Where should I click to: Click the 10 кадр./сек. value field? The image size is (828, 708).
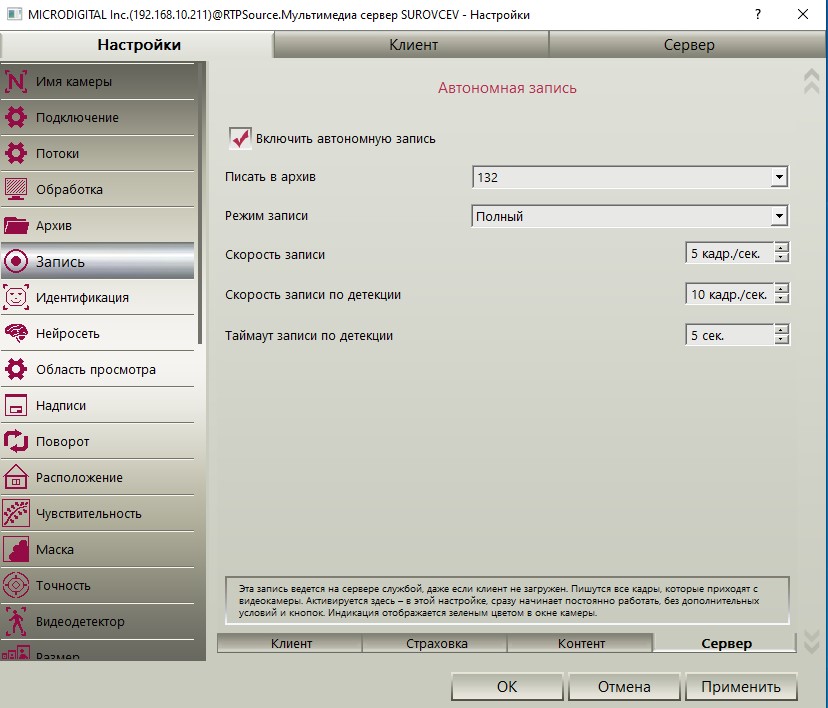point(730,294)
